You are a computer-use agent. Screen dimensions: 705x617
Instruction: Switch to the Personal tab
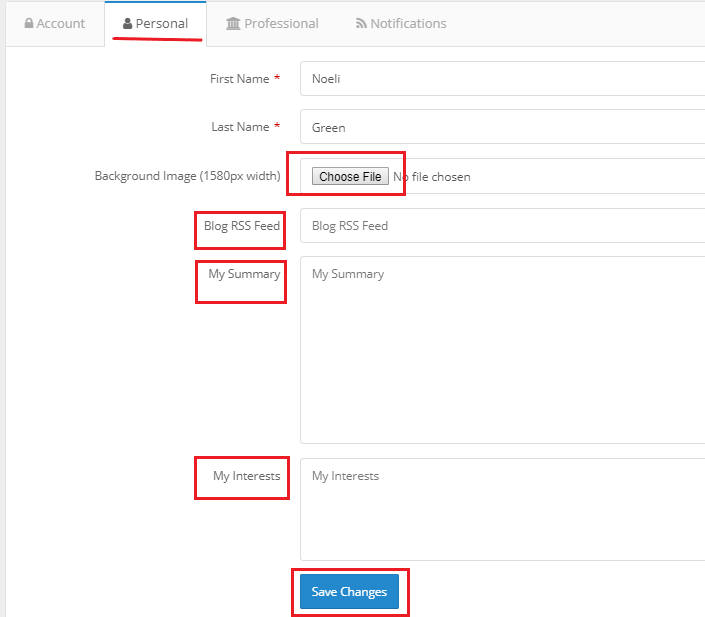tap(156, 23)
